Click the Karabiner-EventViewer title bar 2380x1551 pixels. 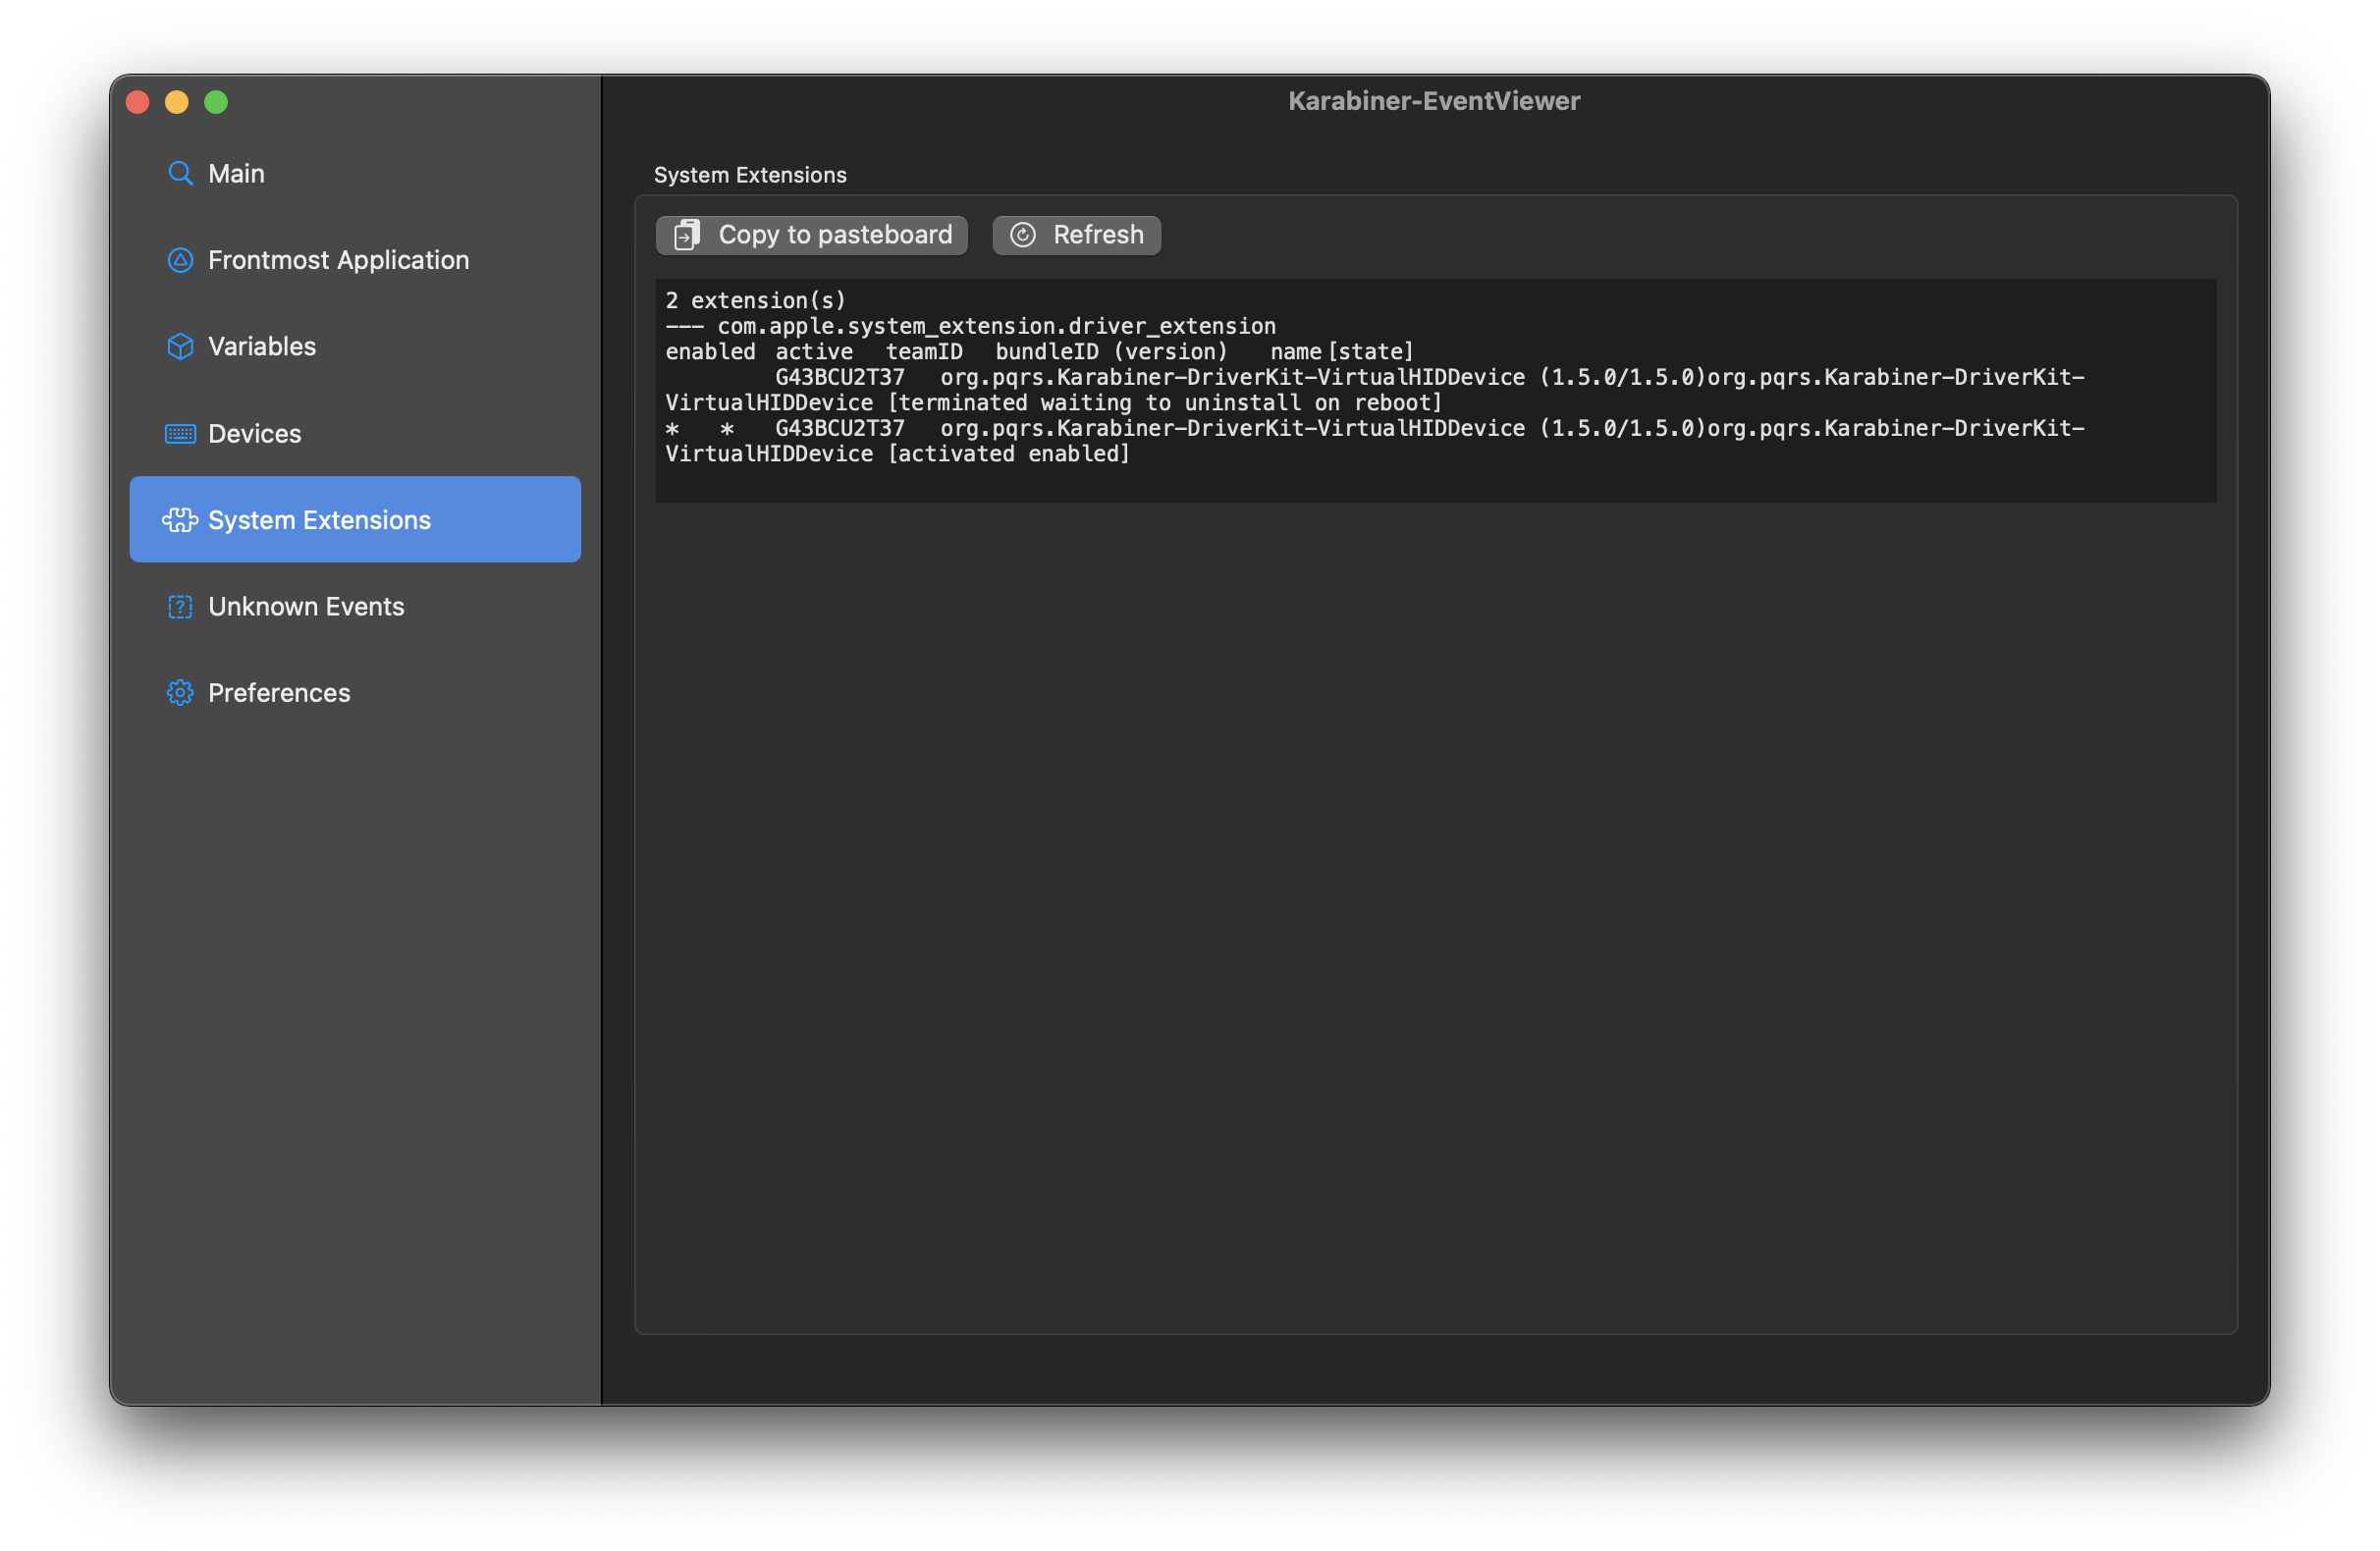[1434, 100]
